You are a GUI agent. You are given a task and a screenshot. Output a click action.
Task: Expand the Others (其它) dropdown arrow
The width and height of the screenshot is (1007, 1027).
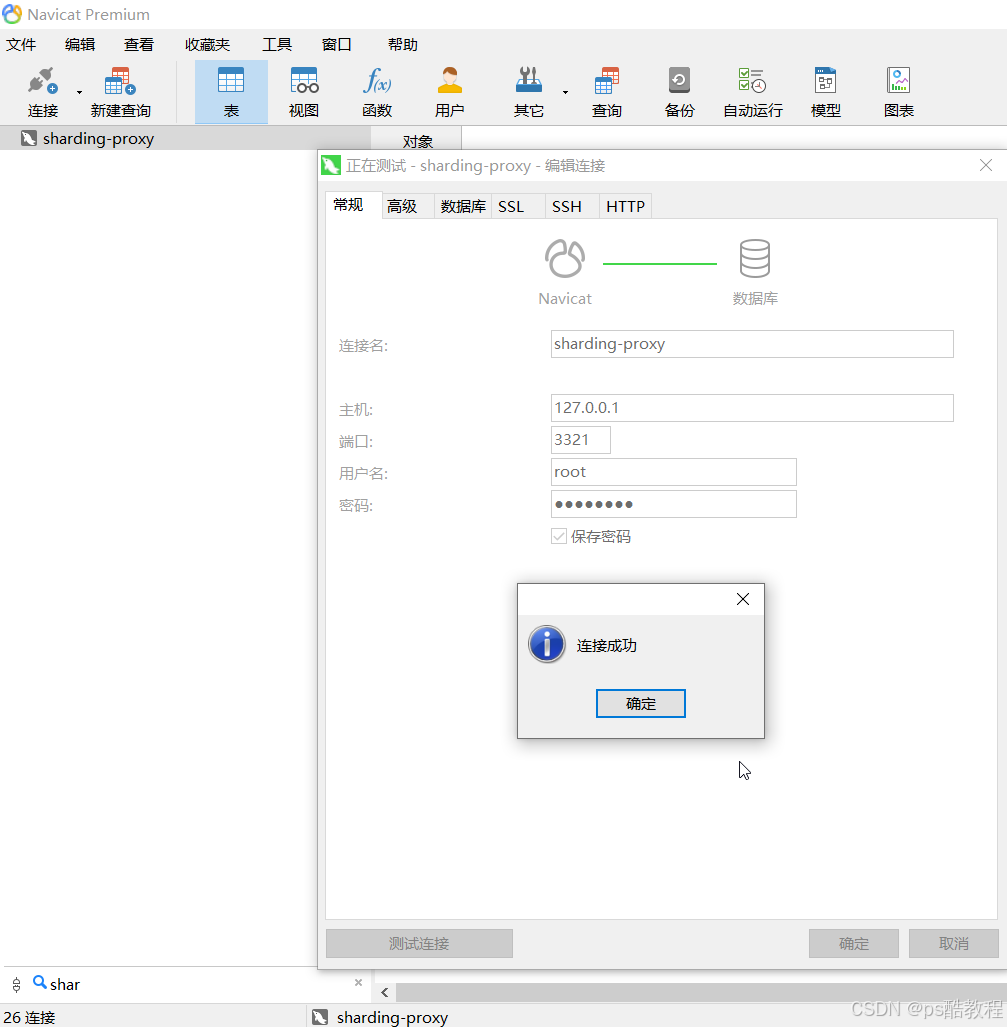[x=565, y=92]
